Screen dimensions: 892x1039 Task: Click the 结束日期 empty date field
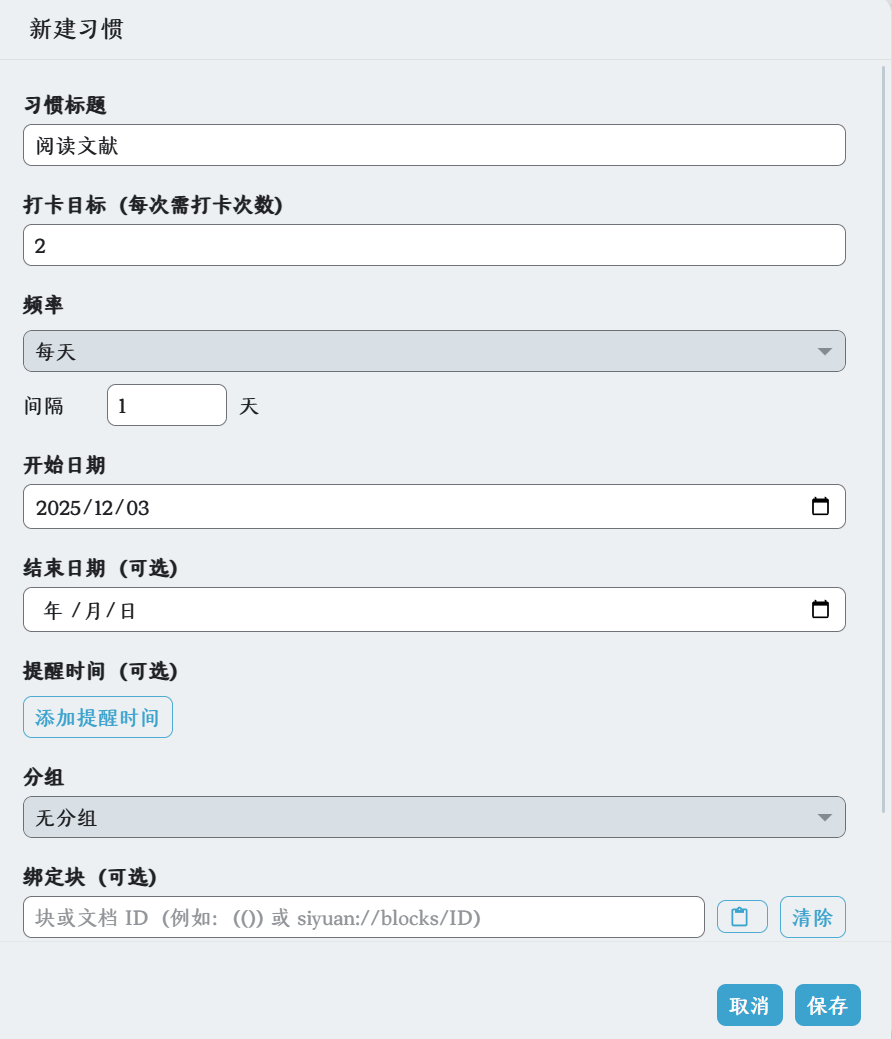point(400,609)
